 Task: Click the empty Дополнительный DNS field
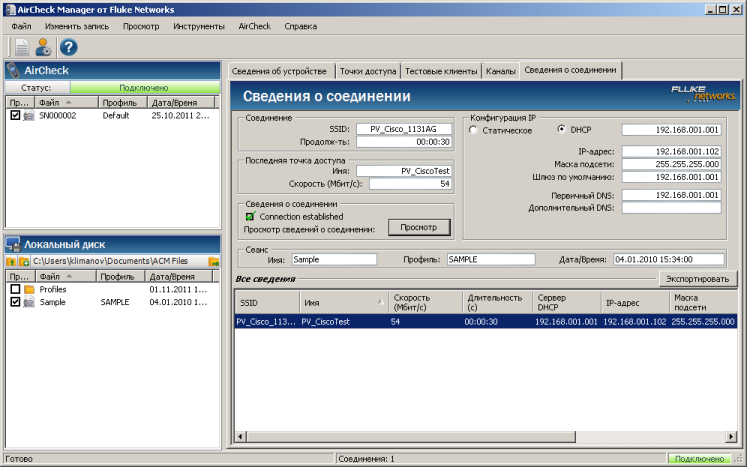pyautogui.click(x=671, y=208)
